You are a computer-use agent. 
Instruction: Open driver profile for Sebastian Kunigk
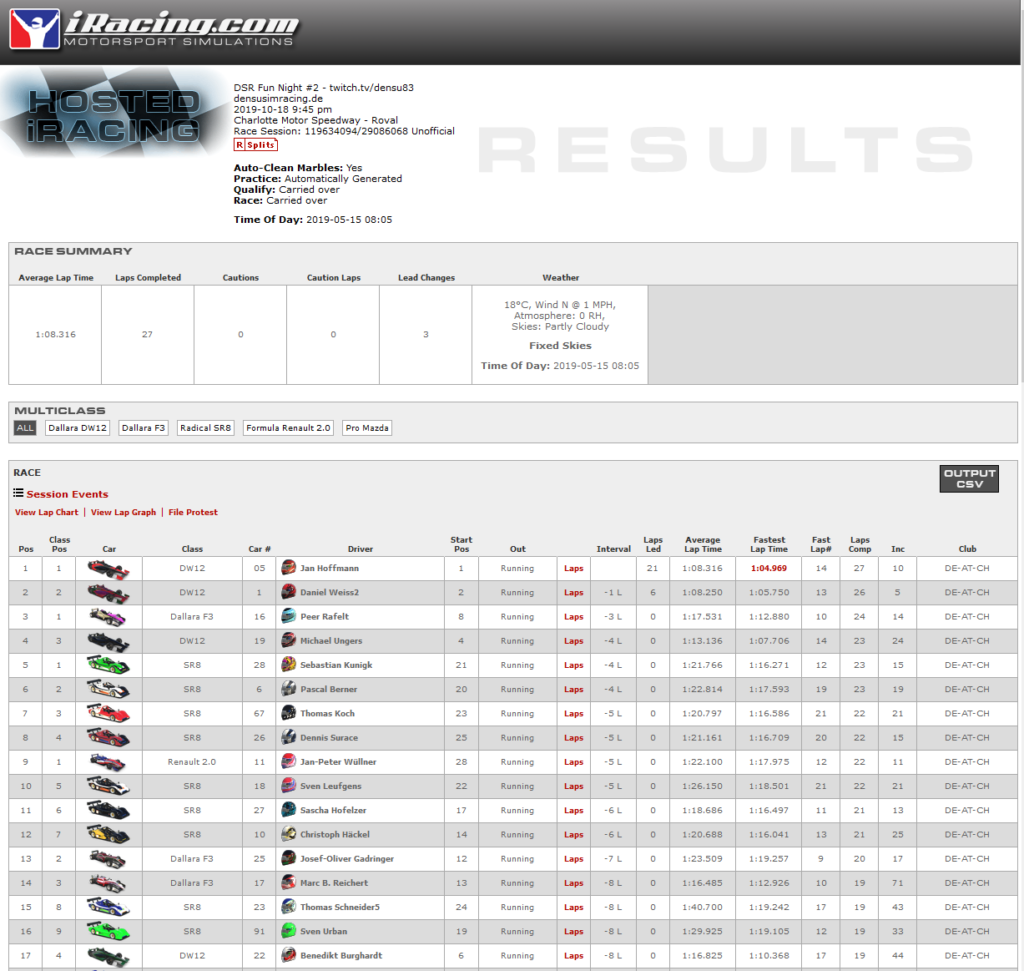click(336, 665)
